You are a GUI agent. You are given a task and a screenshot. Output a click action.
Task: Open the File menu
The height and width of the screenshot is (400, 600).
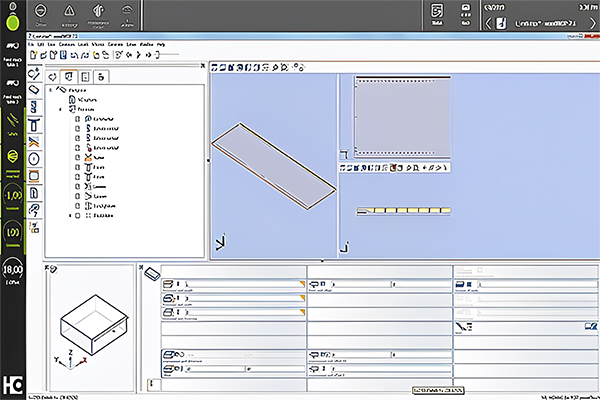pyautogui.click(x=32, y=45)
